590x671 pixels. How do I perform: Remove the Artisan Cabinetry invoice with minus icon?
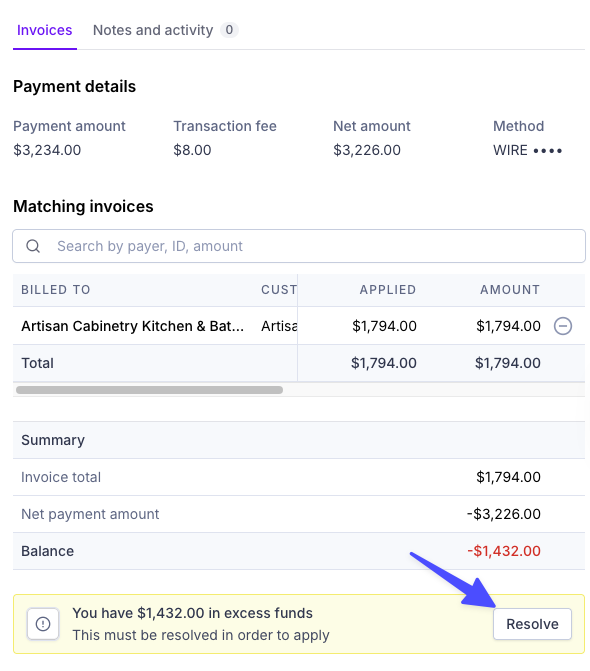pos(563,326)
